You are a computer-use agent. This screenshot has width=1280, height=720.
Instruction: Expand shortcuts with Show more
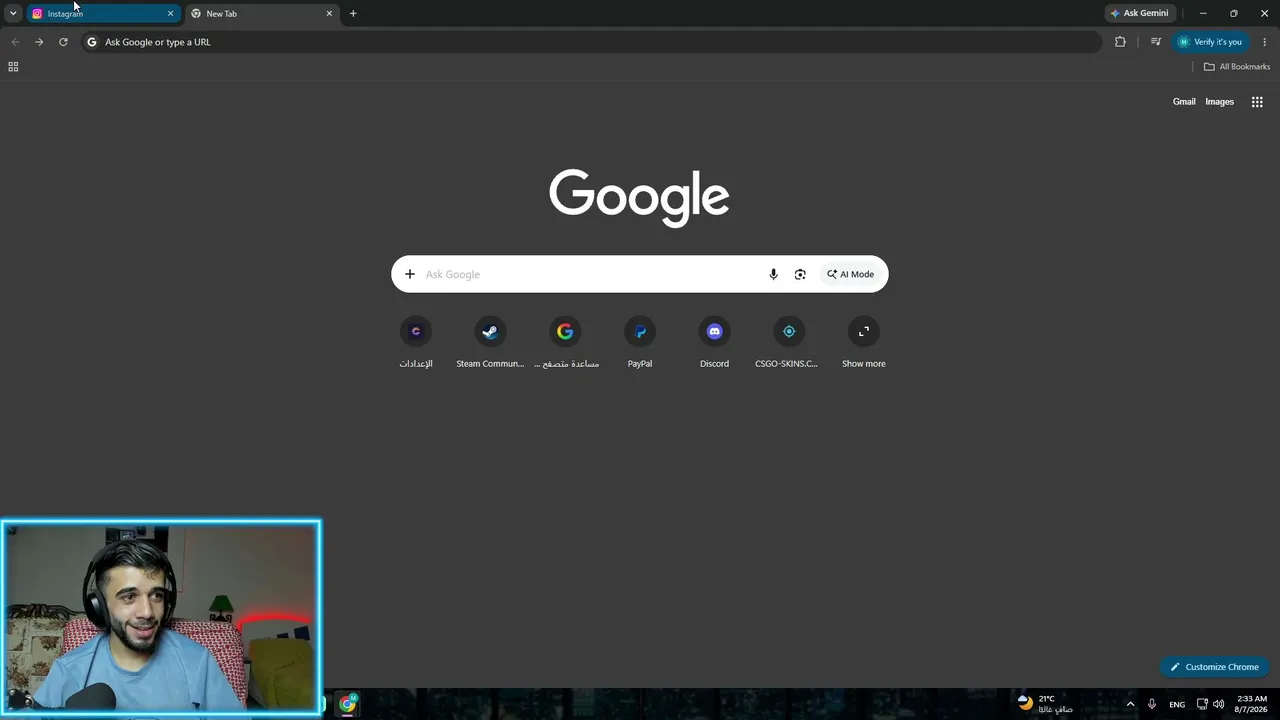tap(864, 343)
